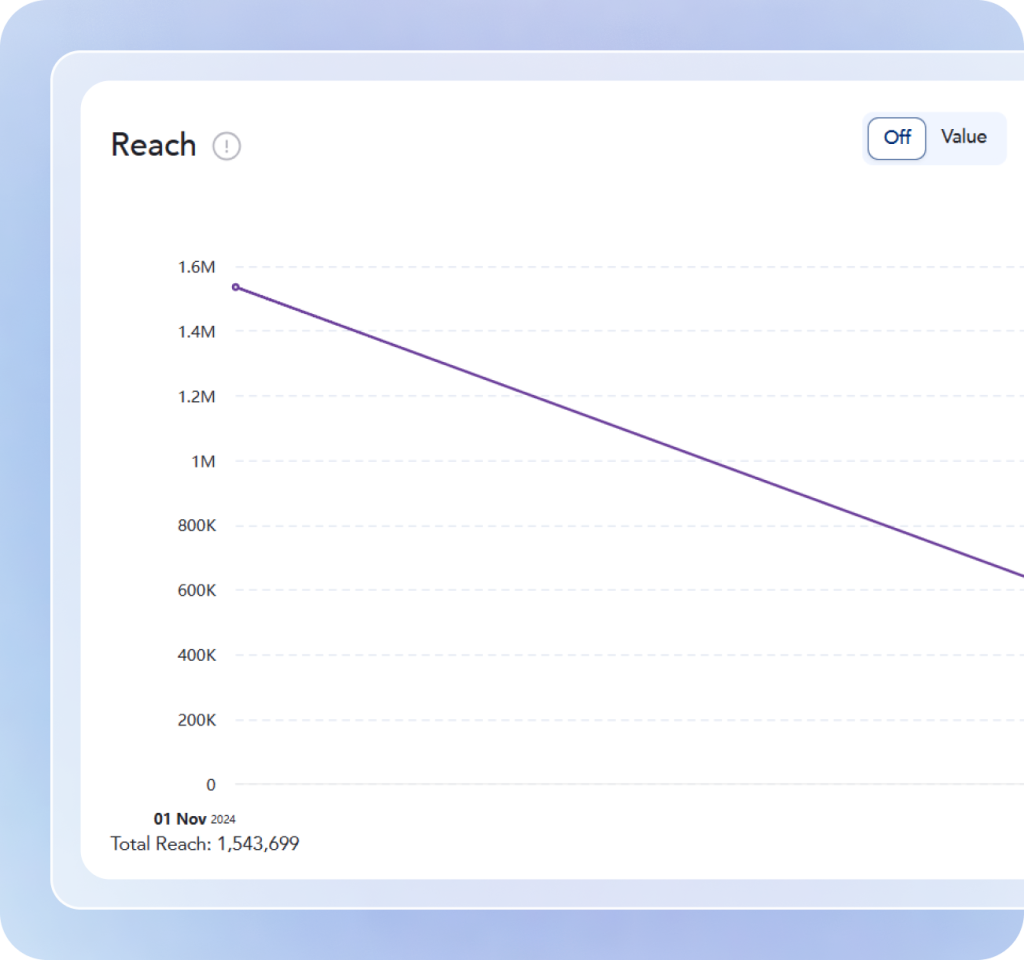Select the Off label option
This screenshot has height=960, width=1024.
pos(897,138)
